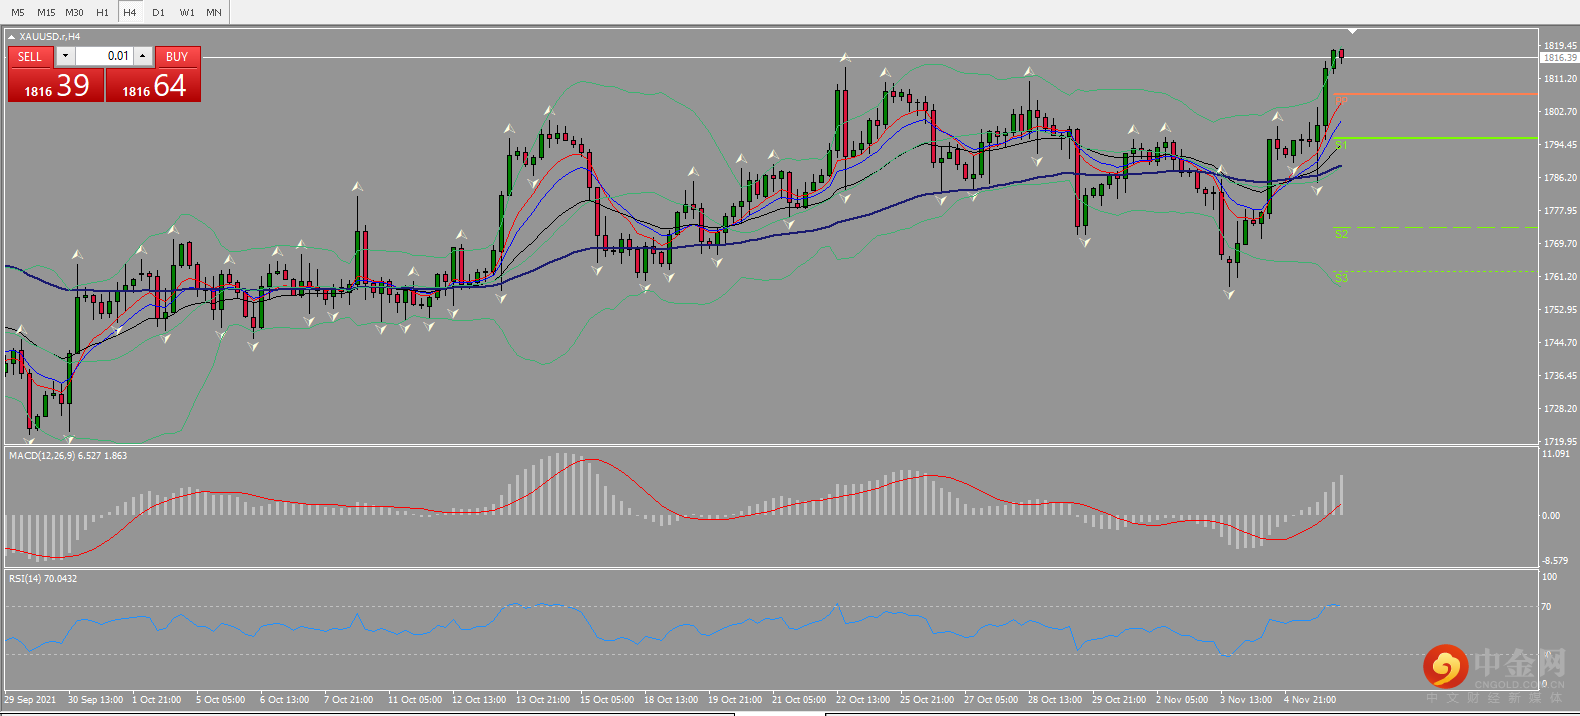Click BUY at 1816.64

click(x=154, y=75)
